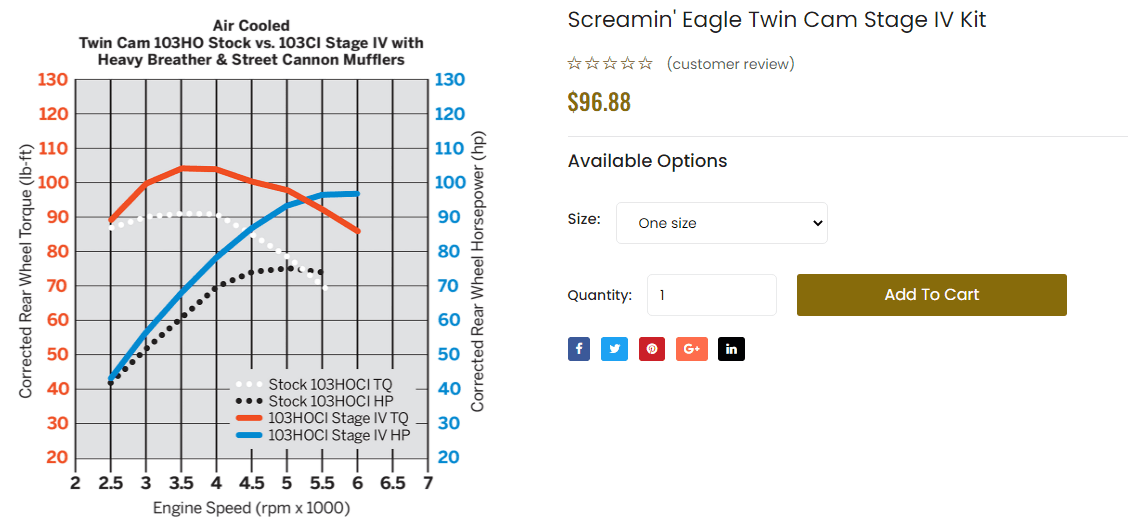The width and height of the screenshot is (1128, 530).
Task: Share via the Google Plus icon
Action: tap(692, 349)
